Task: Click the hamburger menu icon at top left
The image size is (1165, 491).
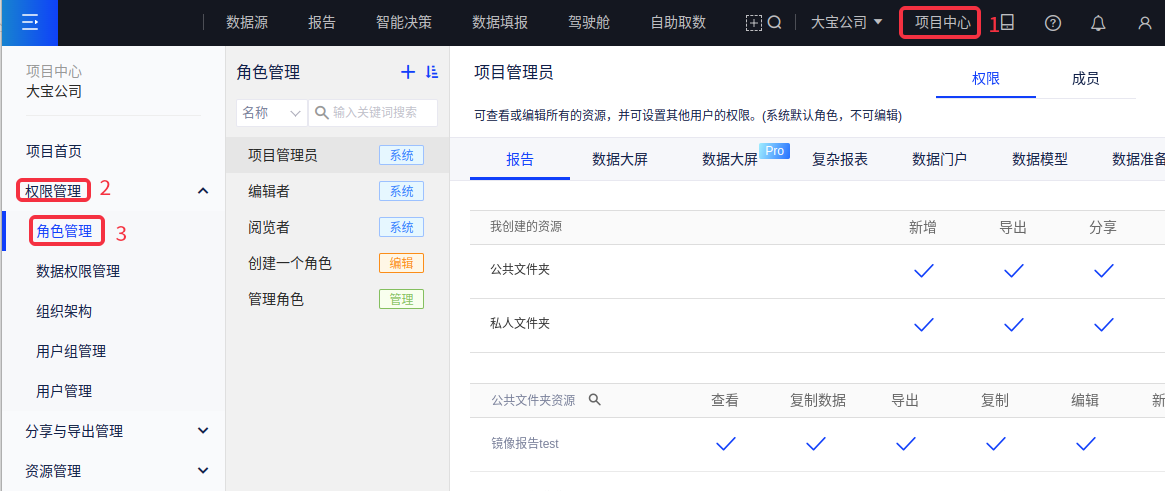Action: 29,22
